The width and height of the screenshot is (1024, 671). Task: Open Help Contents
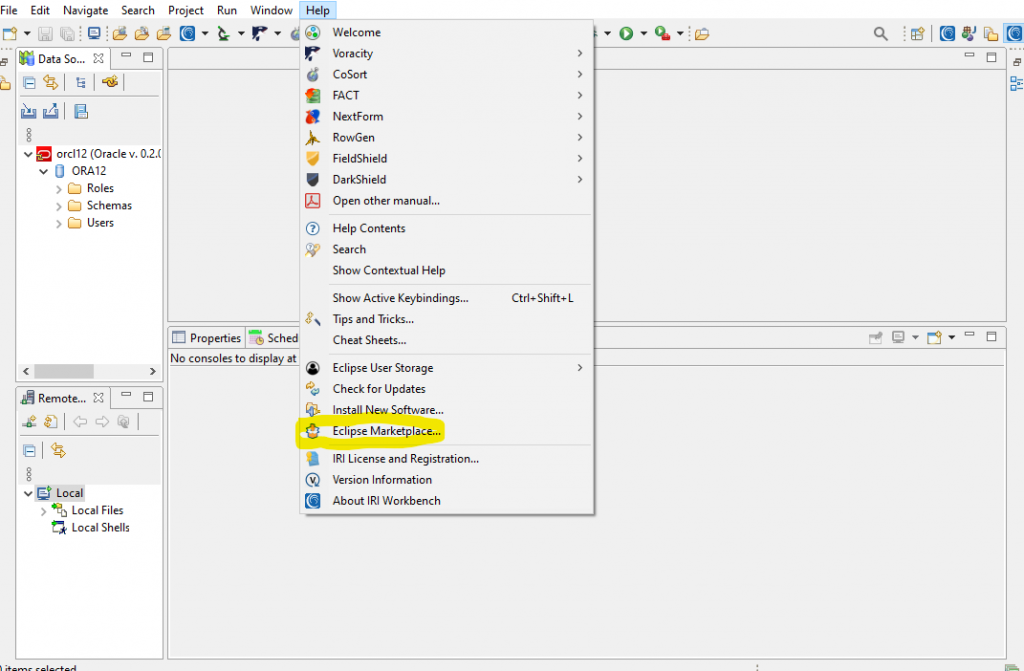tap(368, 228)
